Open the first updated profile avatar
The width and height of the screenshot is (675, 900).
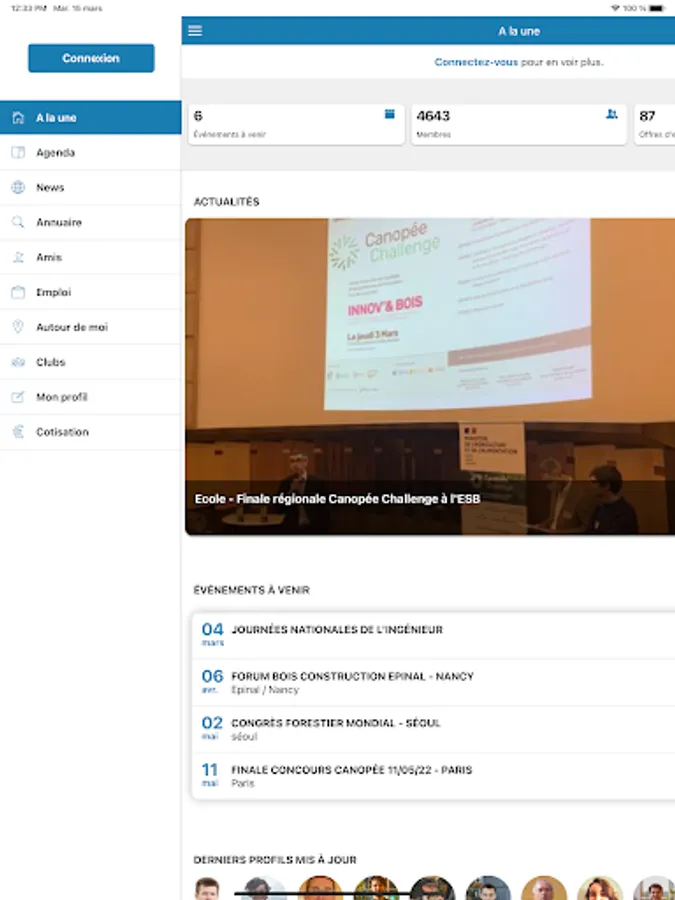click(207, 888)
